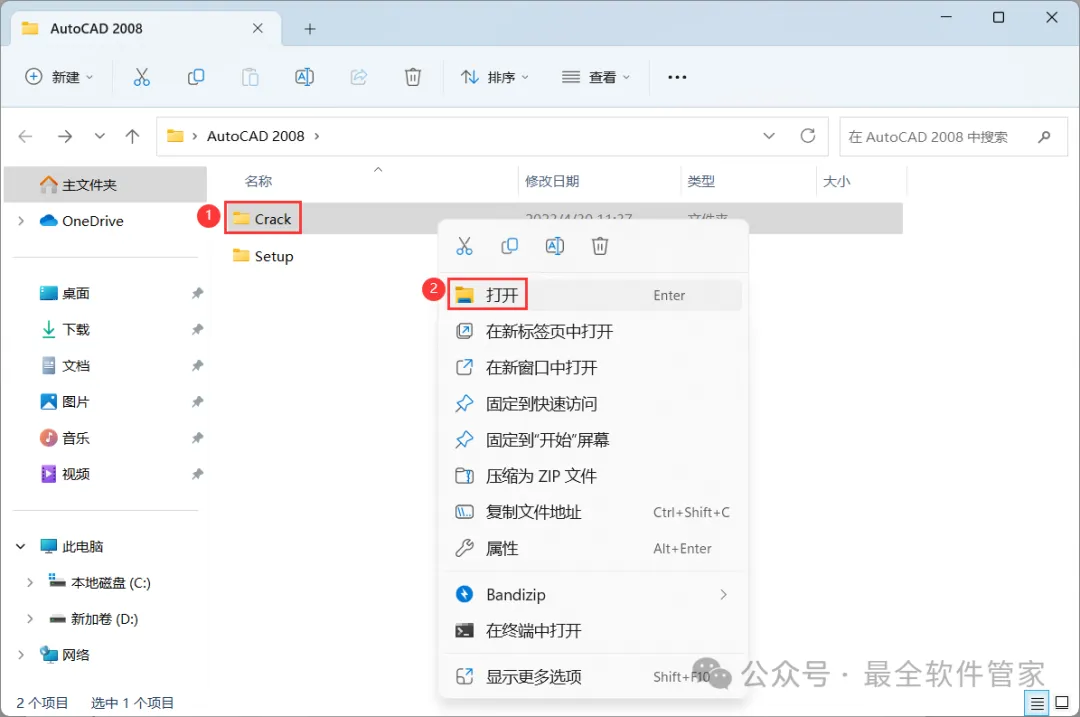
Task: Click the Delete icon in the context menu
Action: pyautogui.click(x=600, y=246)
